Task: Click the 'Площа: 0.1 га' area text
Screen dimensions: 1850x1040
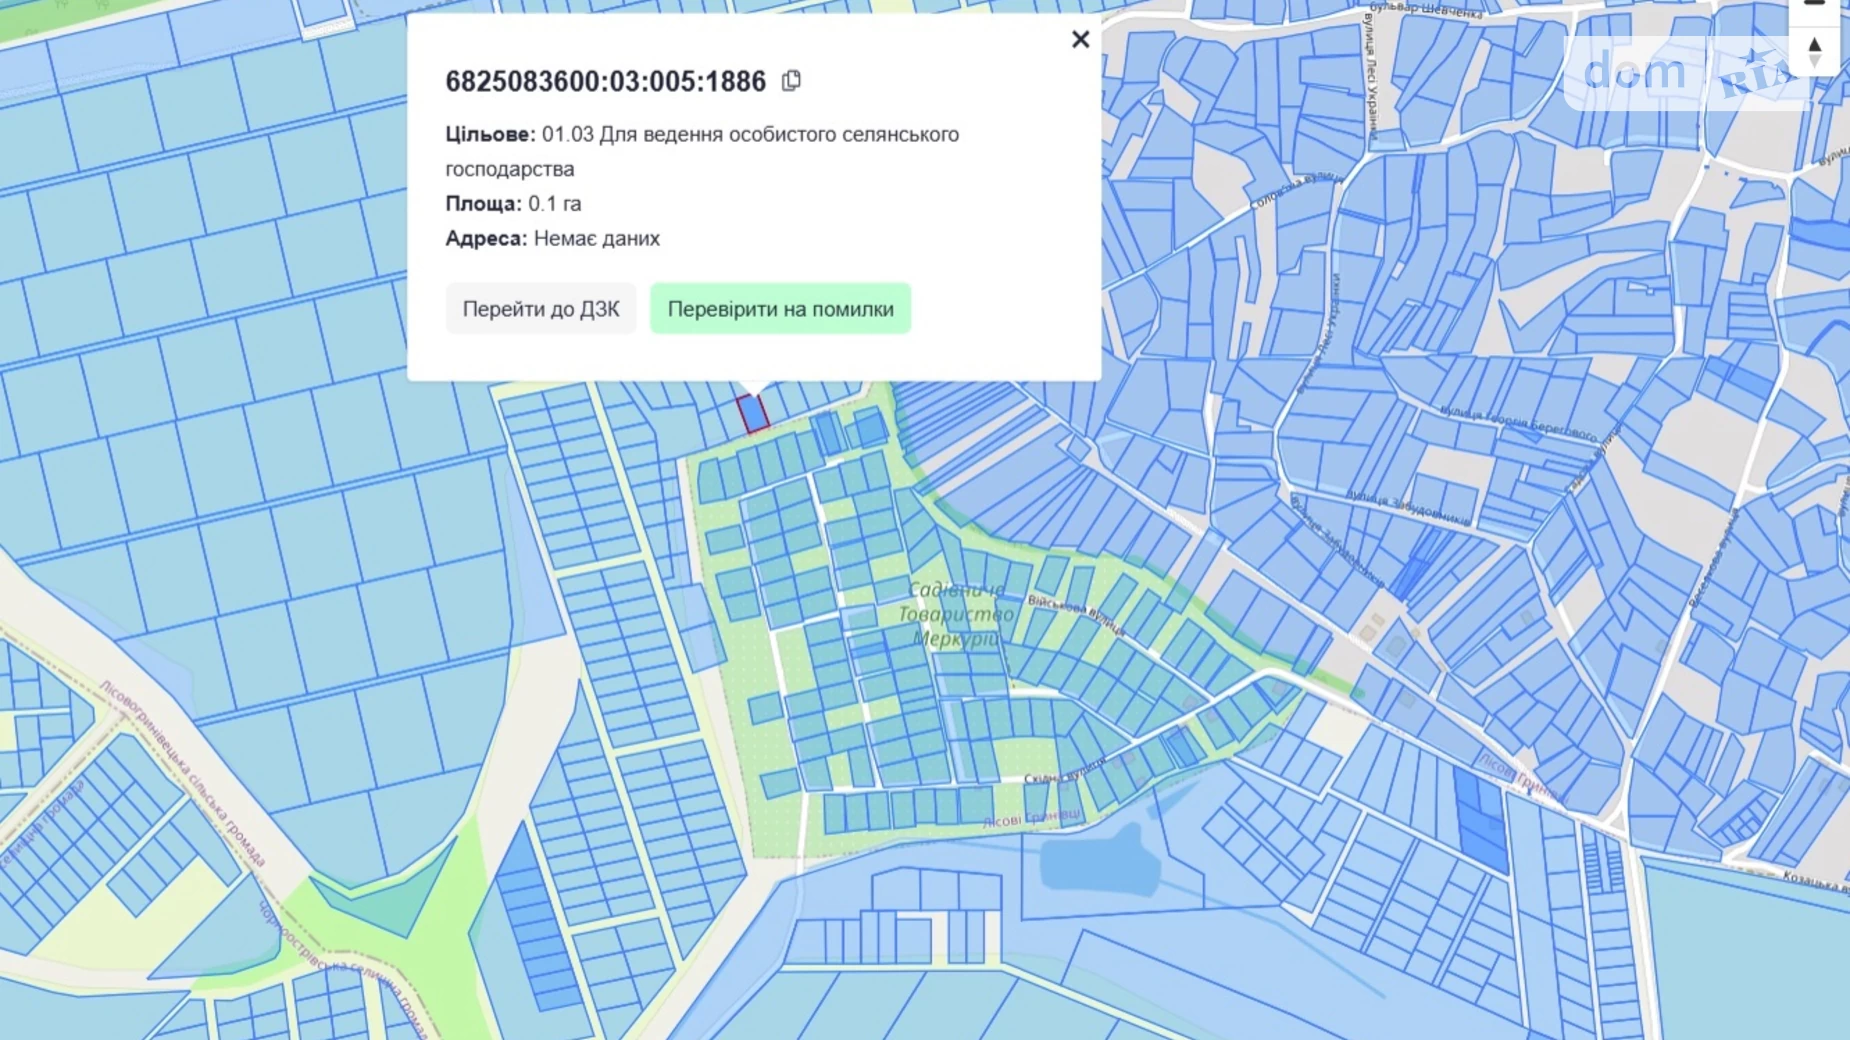Action: pyautogui.click(x=513, y=203)
